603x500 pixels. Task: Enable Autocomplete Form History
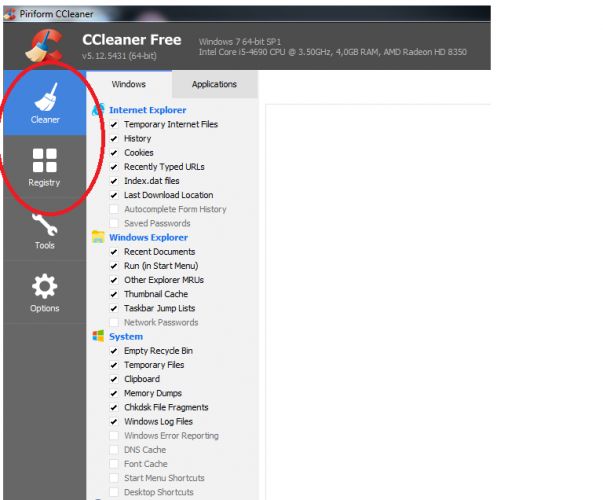(x=114, y=209)
